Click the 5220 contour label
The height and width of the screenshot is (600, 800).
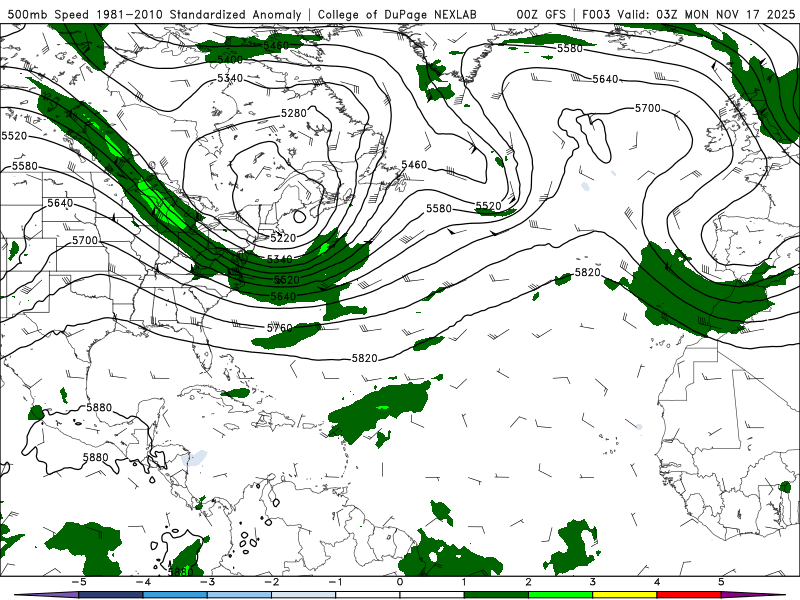[x=283, y=238]
